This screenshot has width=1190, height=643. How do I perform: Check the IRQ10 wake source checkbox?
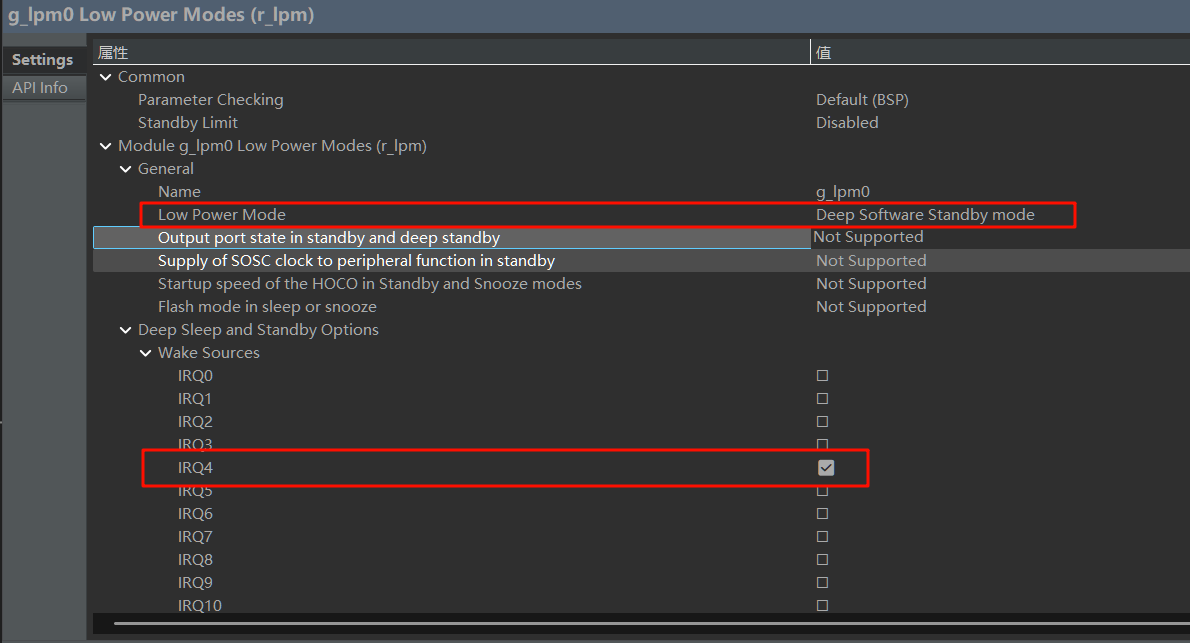(x=822, y=605)
